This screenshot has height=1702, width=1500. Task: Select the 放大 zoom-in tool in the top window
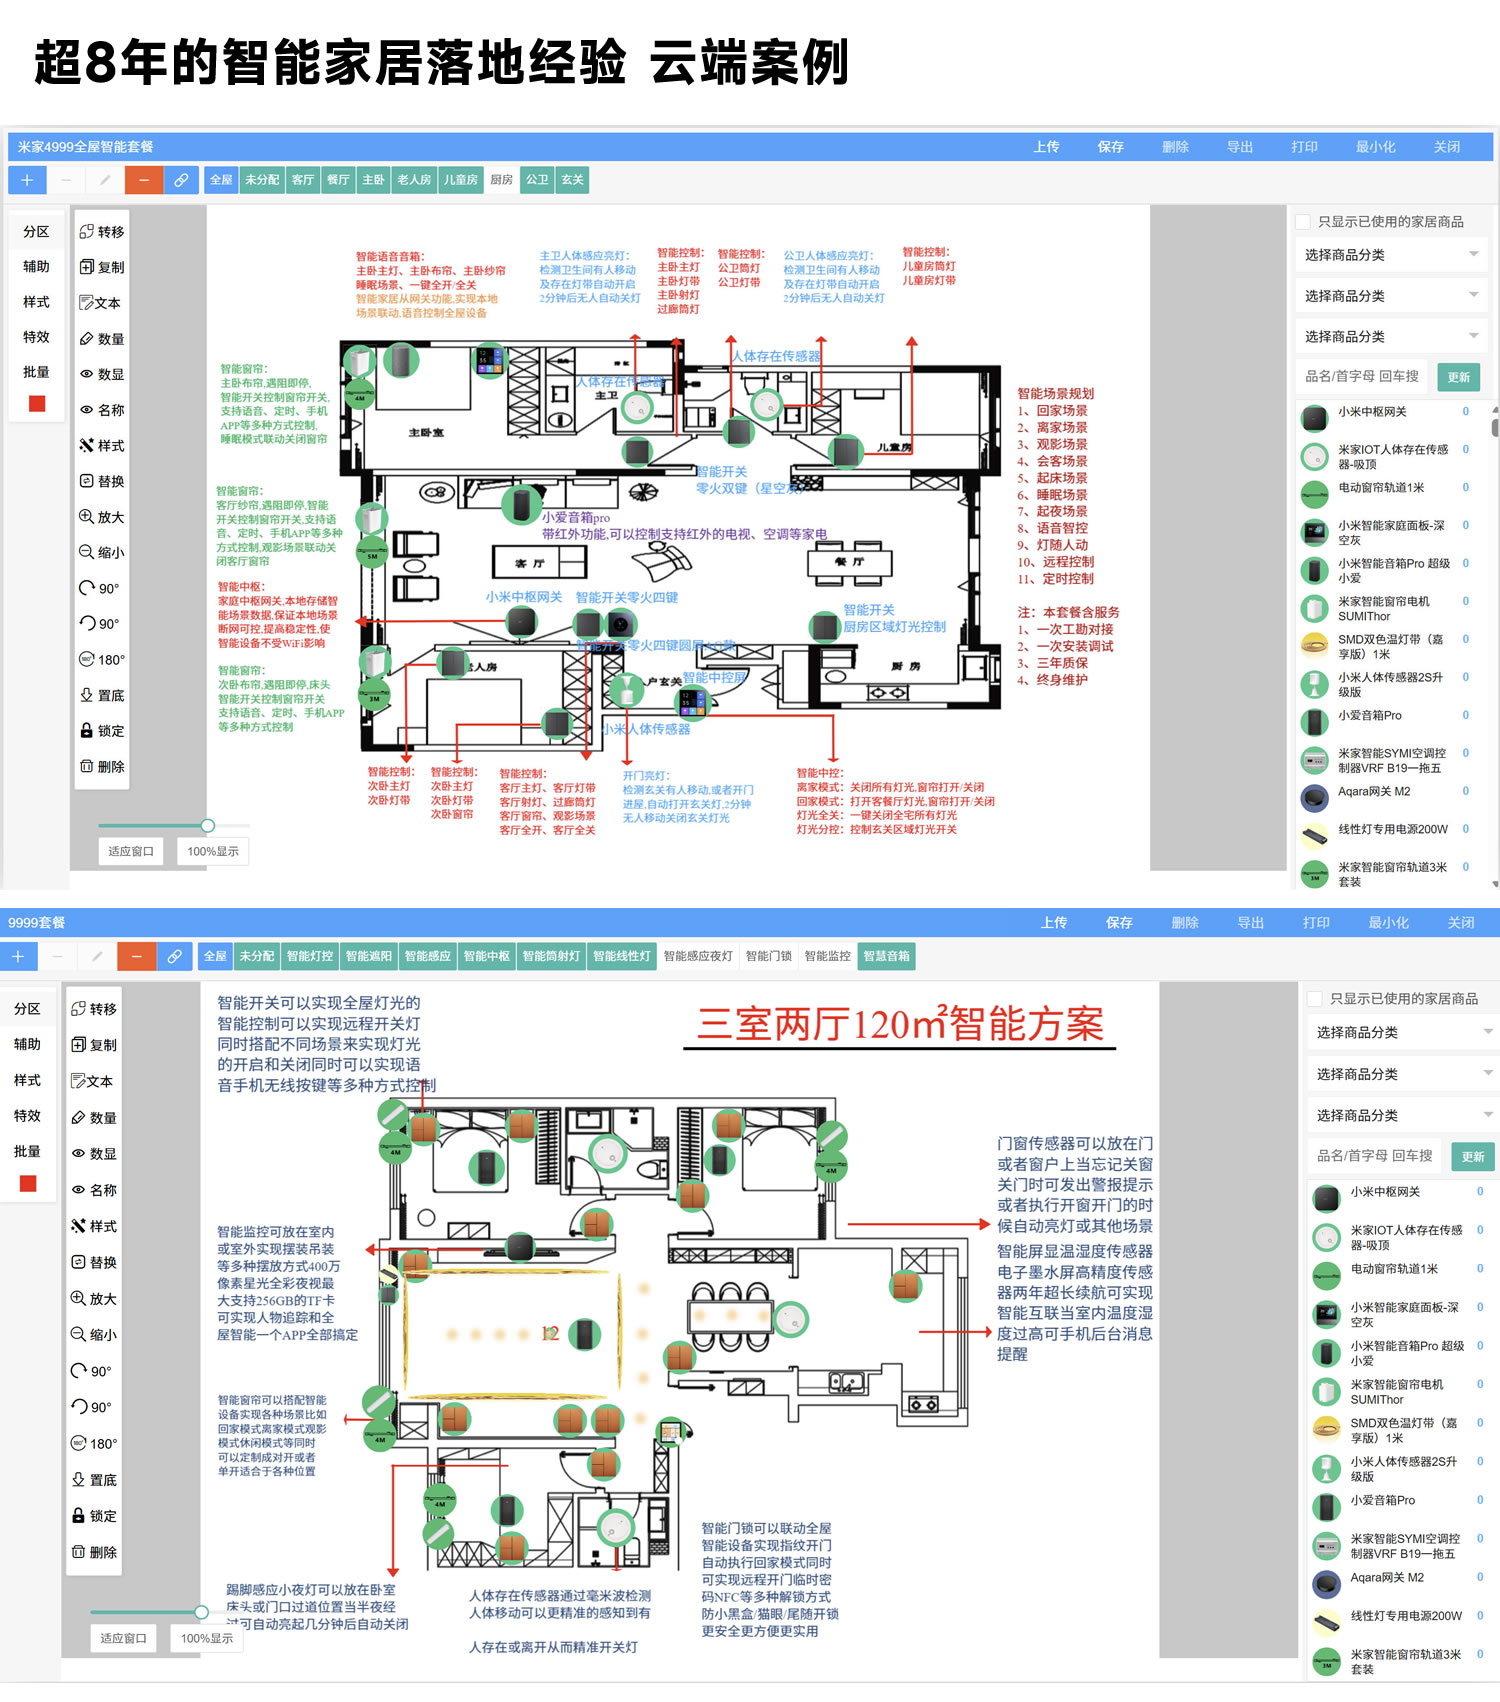coord(101,517)
